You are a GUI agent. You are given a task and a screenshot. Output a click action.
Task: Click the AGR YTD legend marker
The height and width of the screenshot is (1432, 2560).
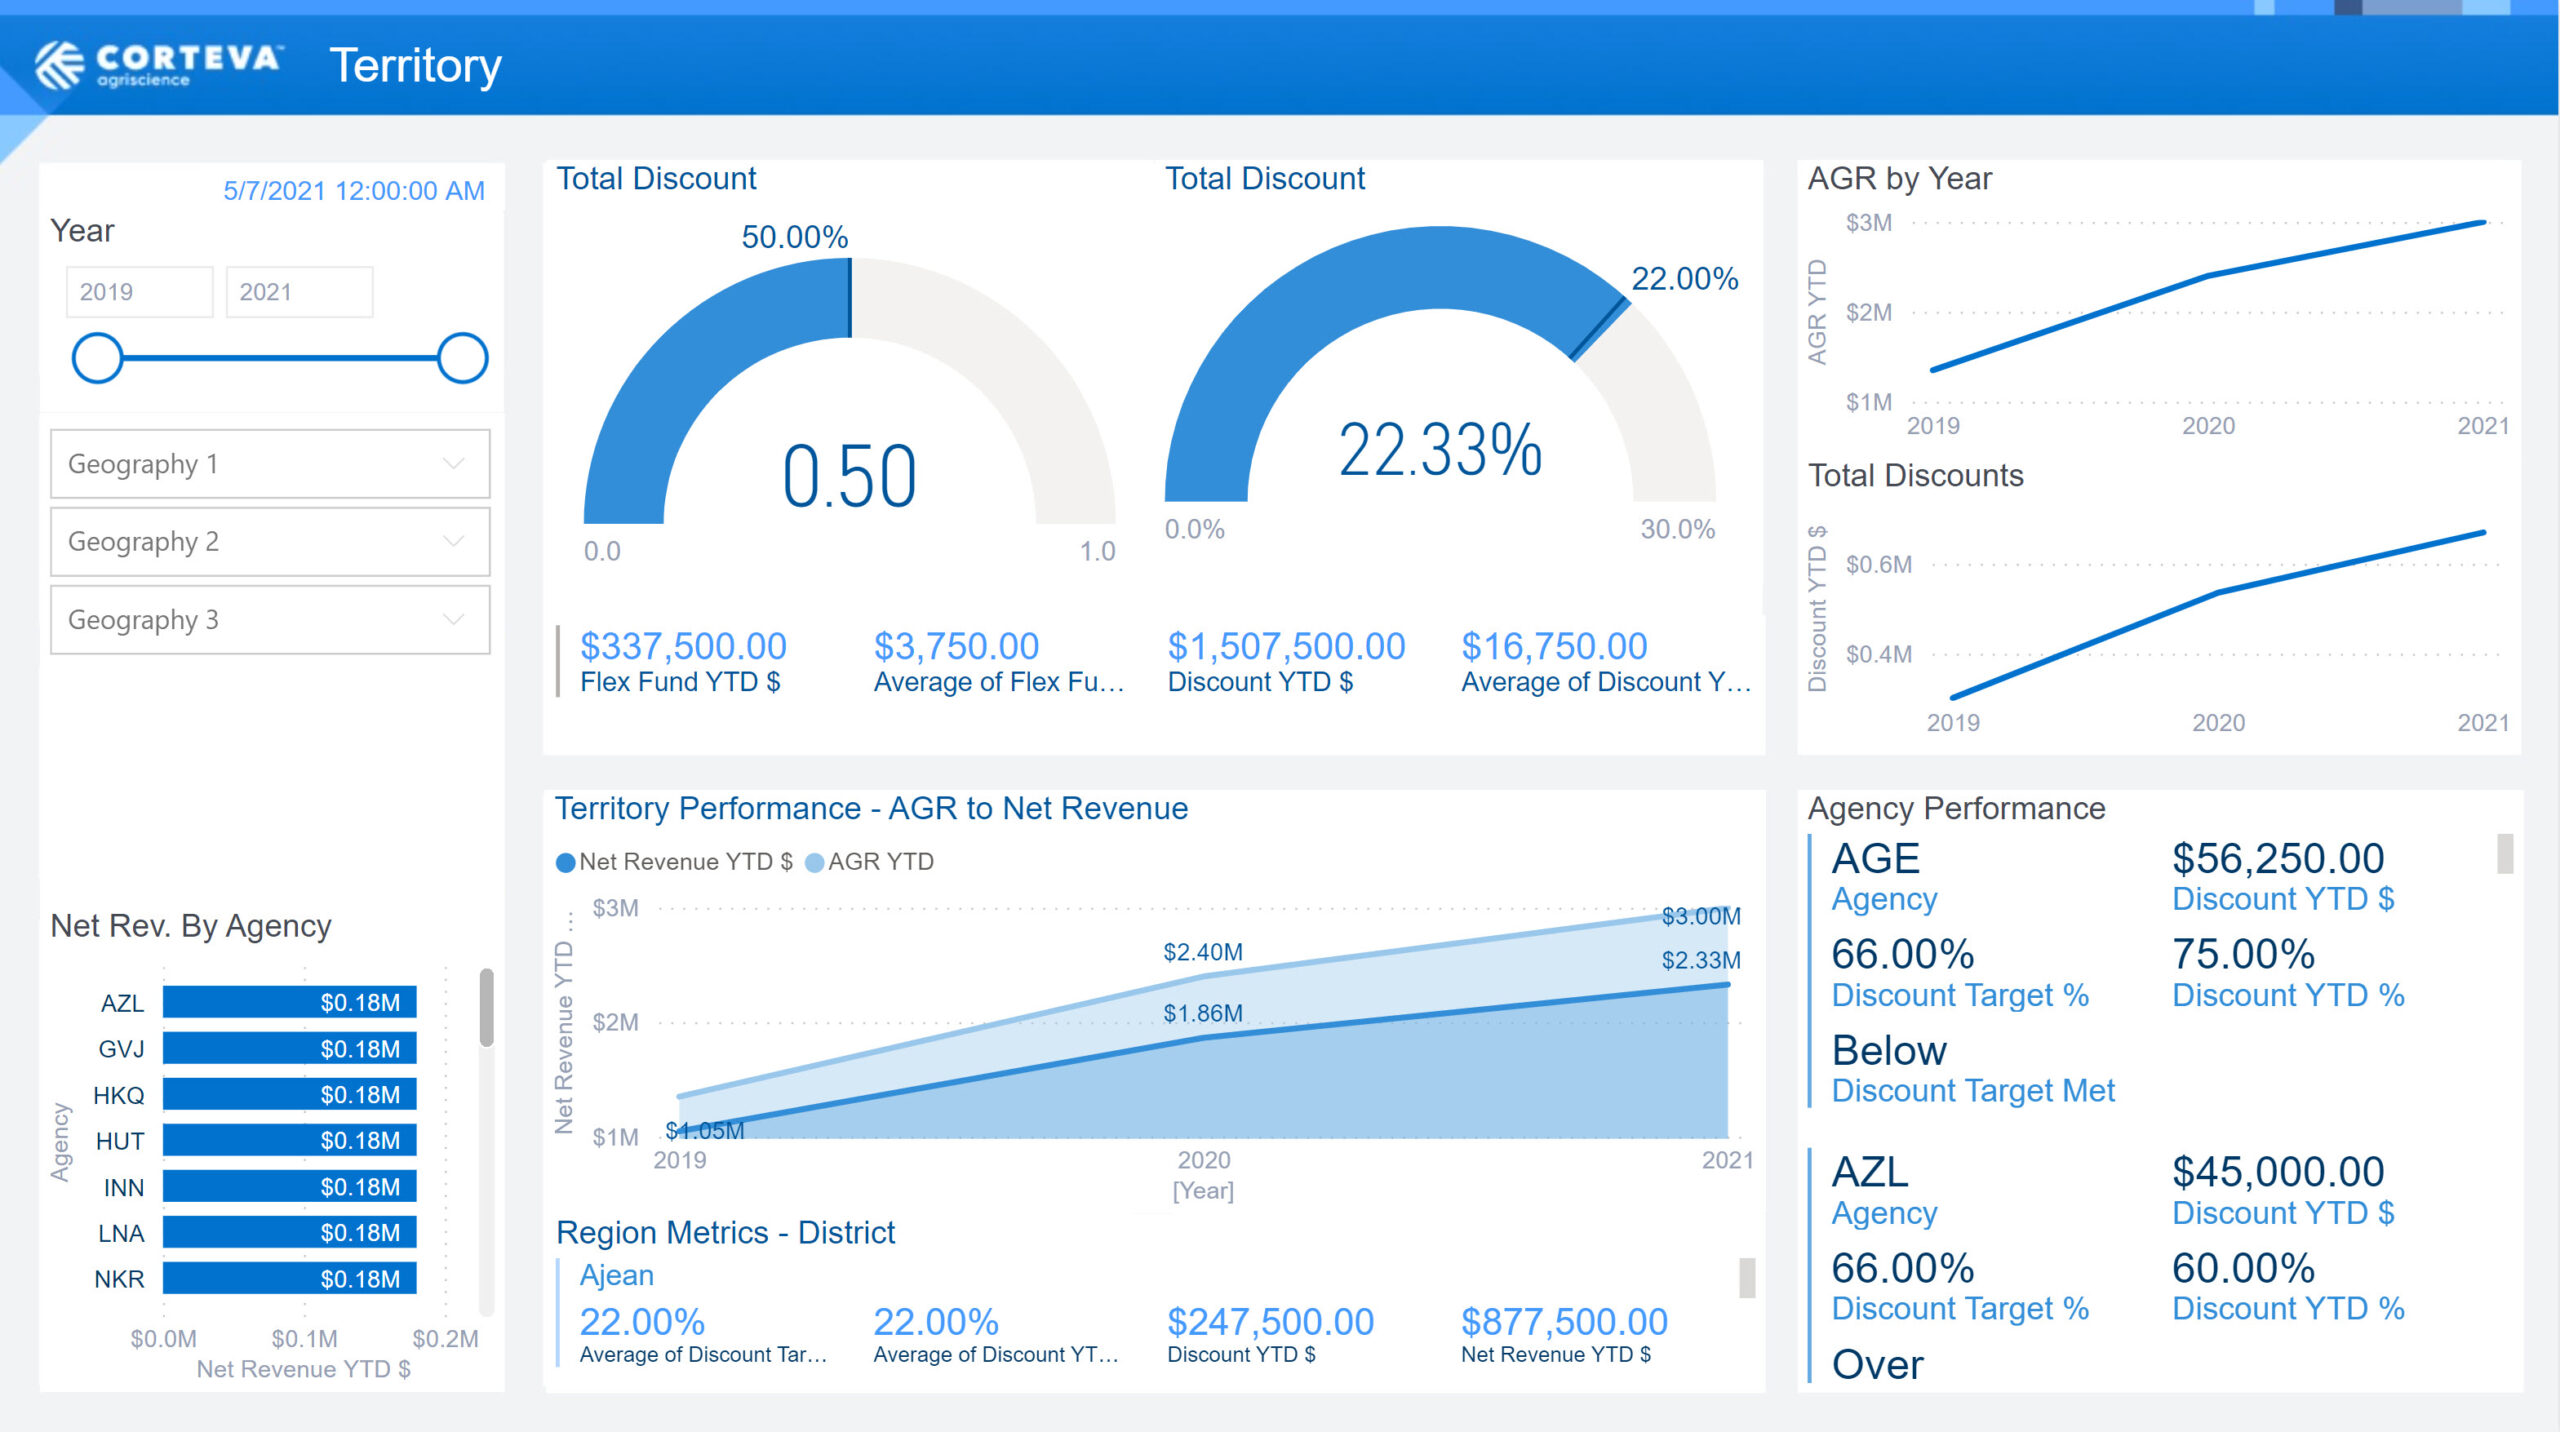coord(815,862)
